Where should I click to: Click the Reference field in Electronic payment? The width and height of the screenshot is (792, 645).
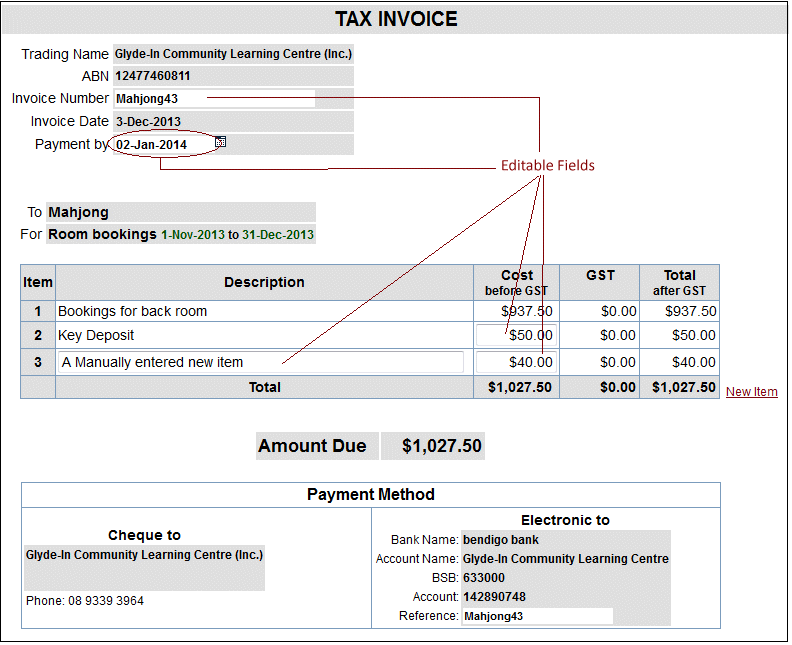pos(537,616)
